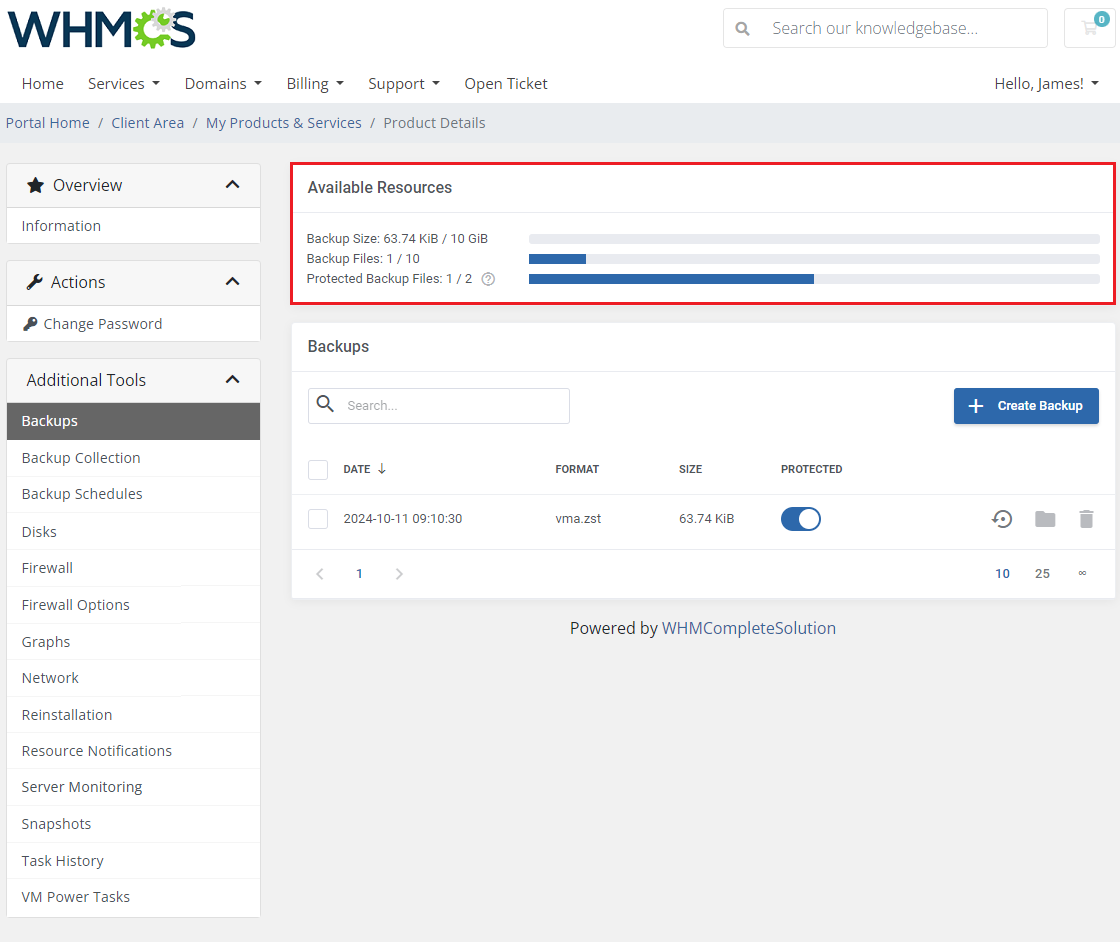1120x942 pixels.
Task: Open Backup Collection in the sidebar
Action: [134, 459]
